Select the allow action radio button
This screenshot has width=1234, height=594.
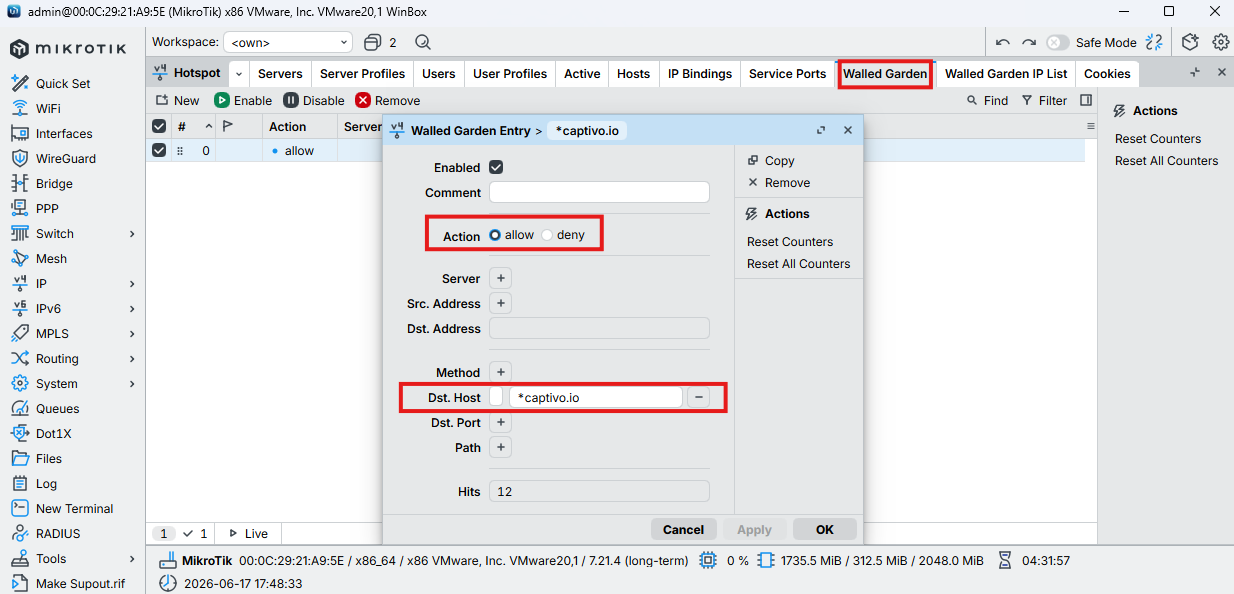coord(495,235)
